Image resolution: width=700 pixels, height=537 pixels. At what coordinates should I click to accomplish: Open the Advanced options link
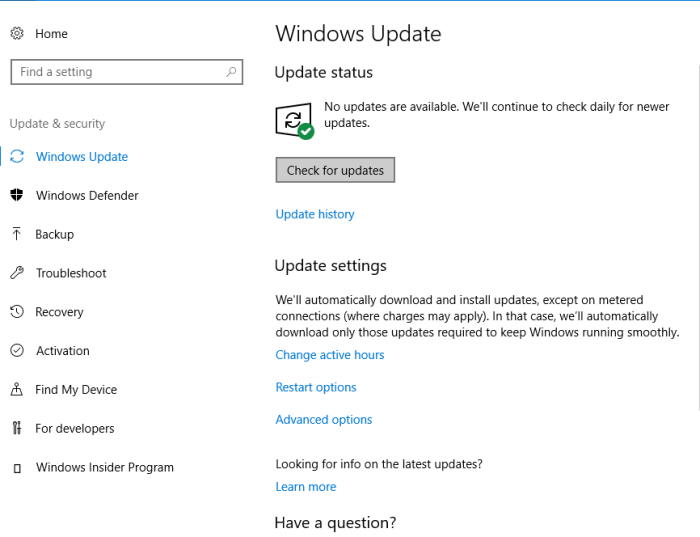click(324, 420)
